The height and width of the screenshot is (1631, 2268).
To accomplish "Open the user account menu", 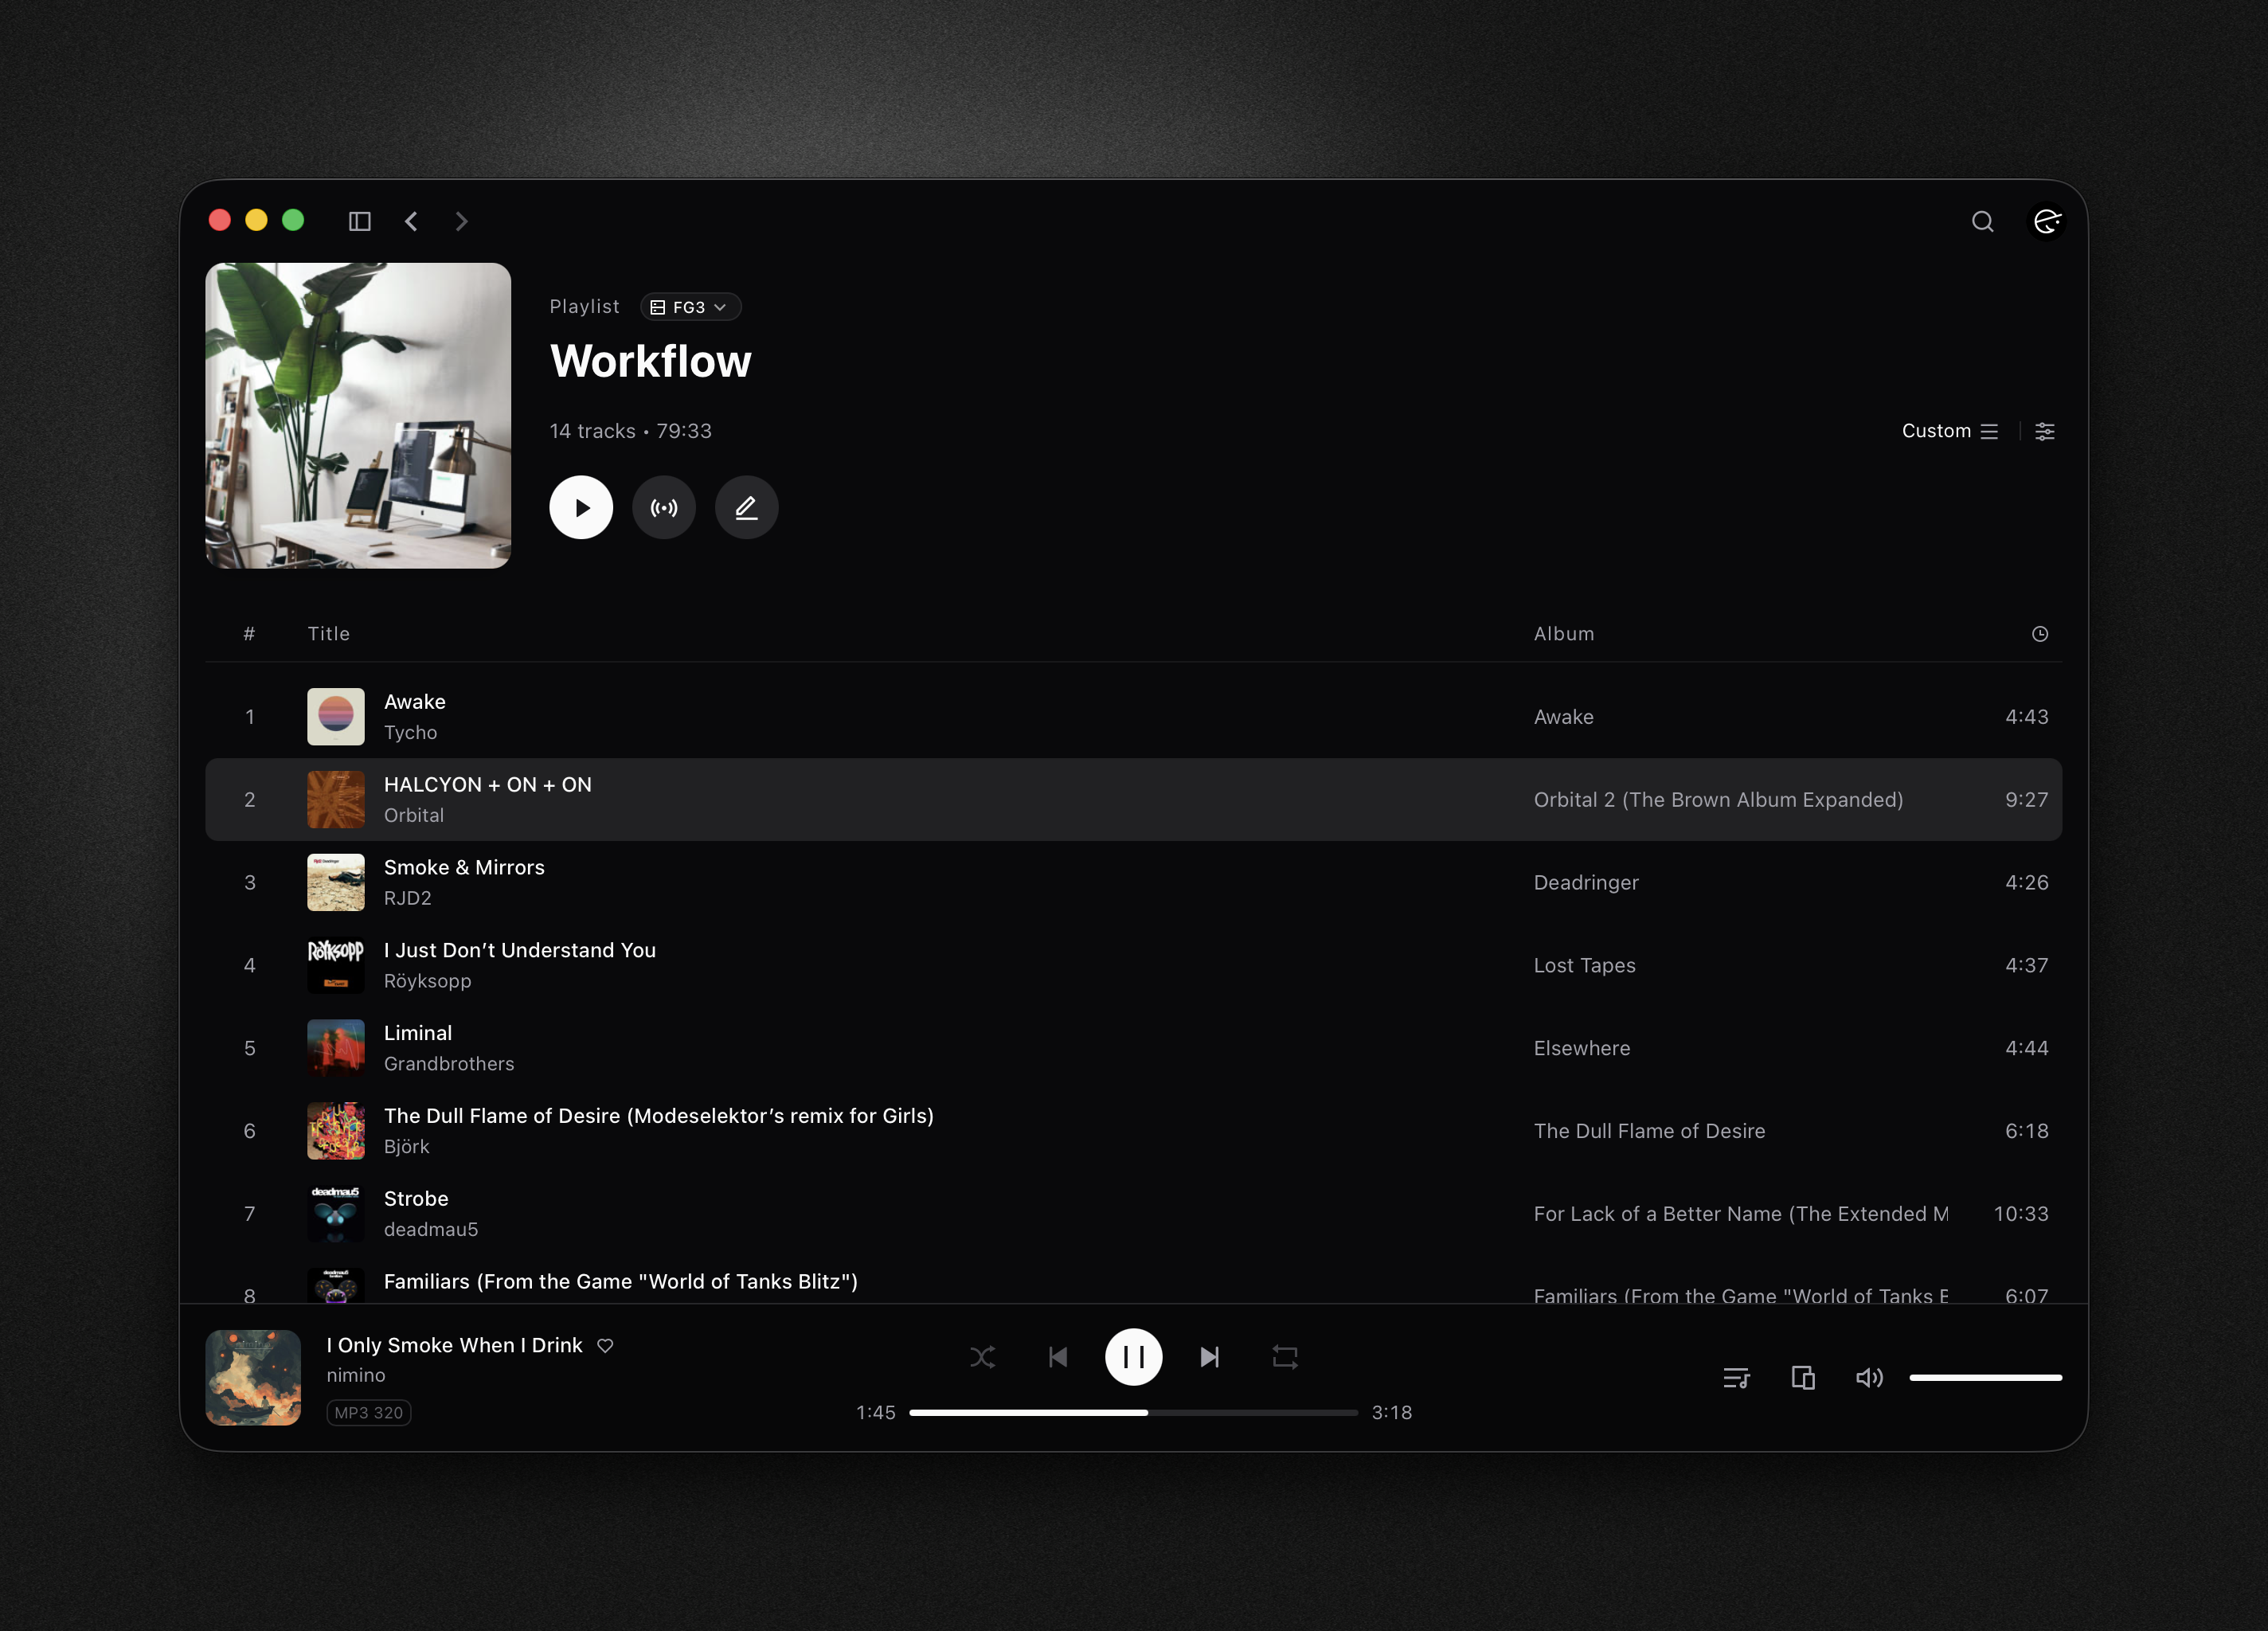I will coord(2047,221).
